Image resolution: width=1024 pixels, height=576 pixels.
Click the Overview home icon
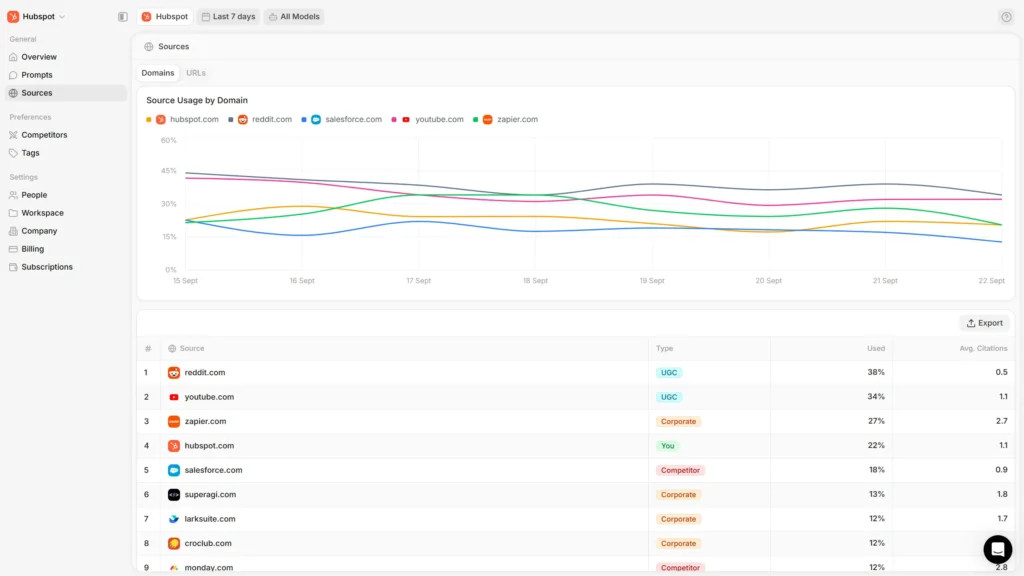pyautogui.click(x=13, y=57)
